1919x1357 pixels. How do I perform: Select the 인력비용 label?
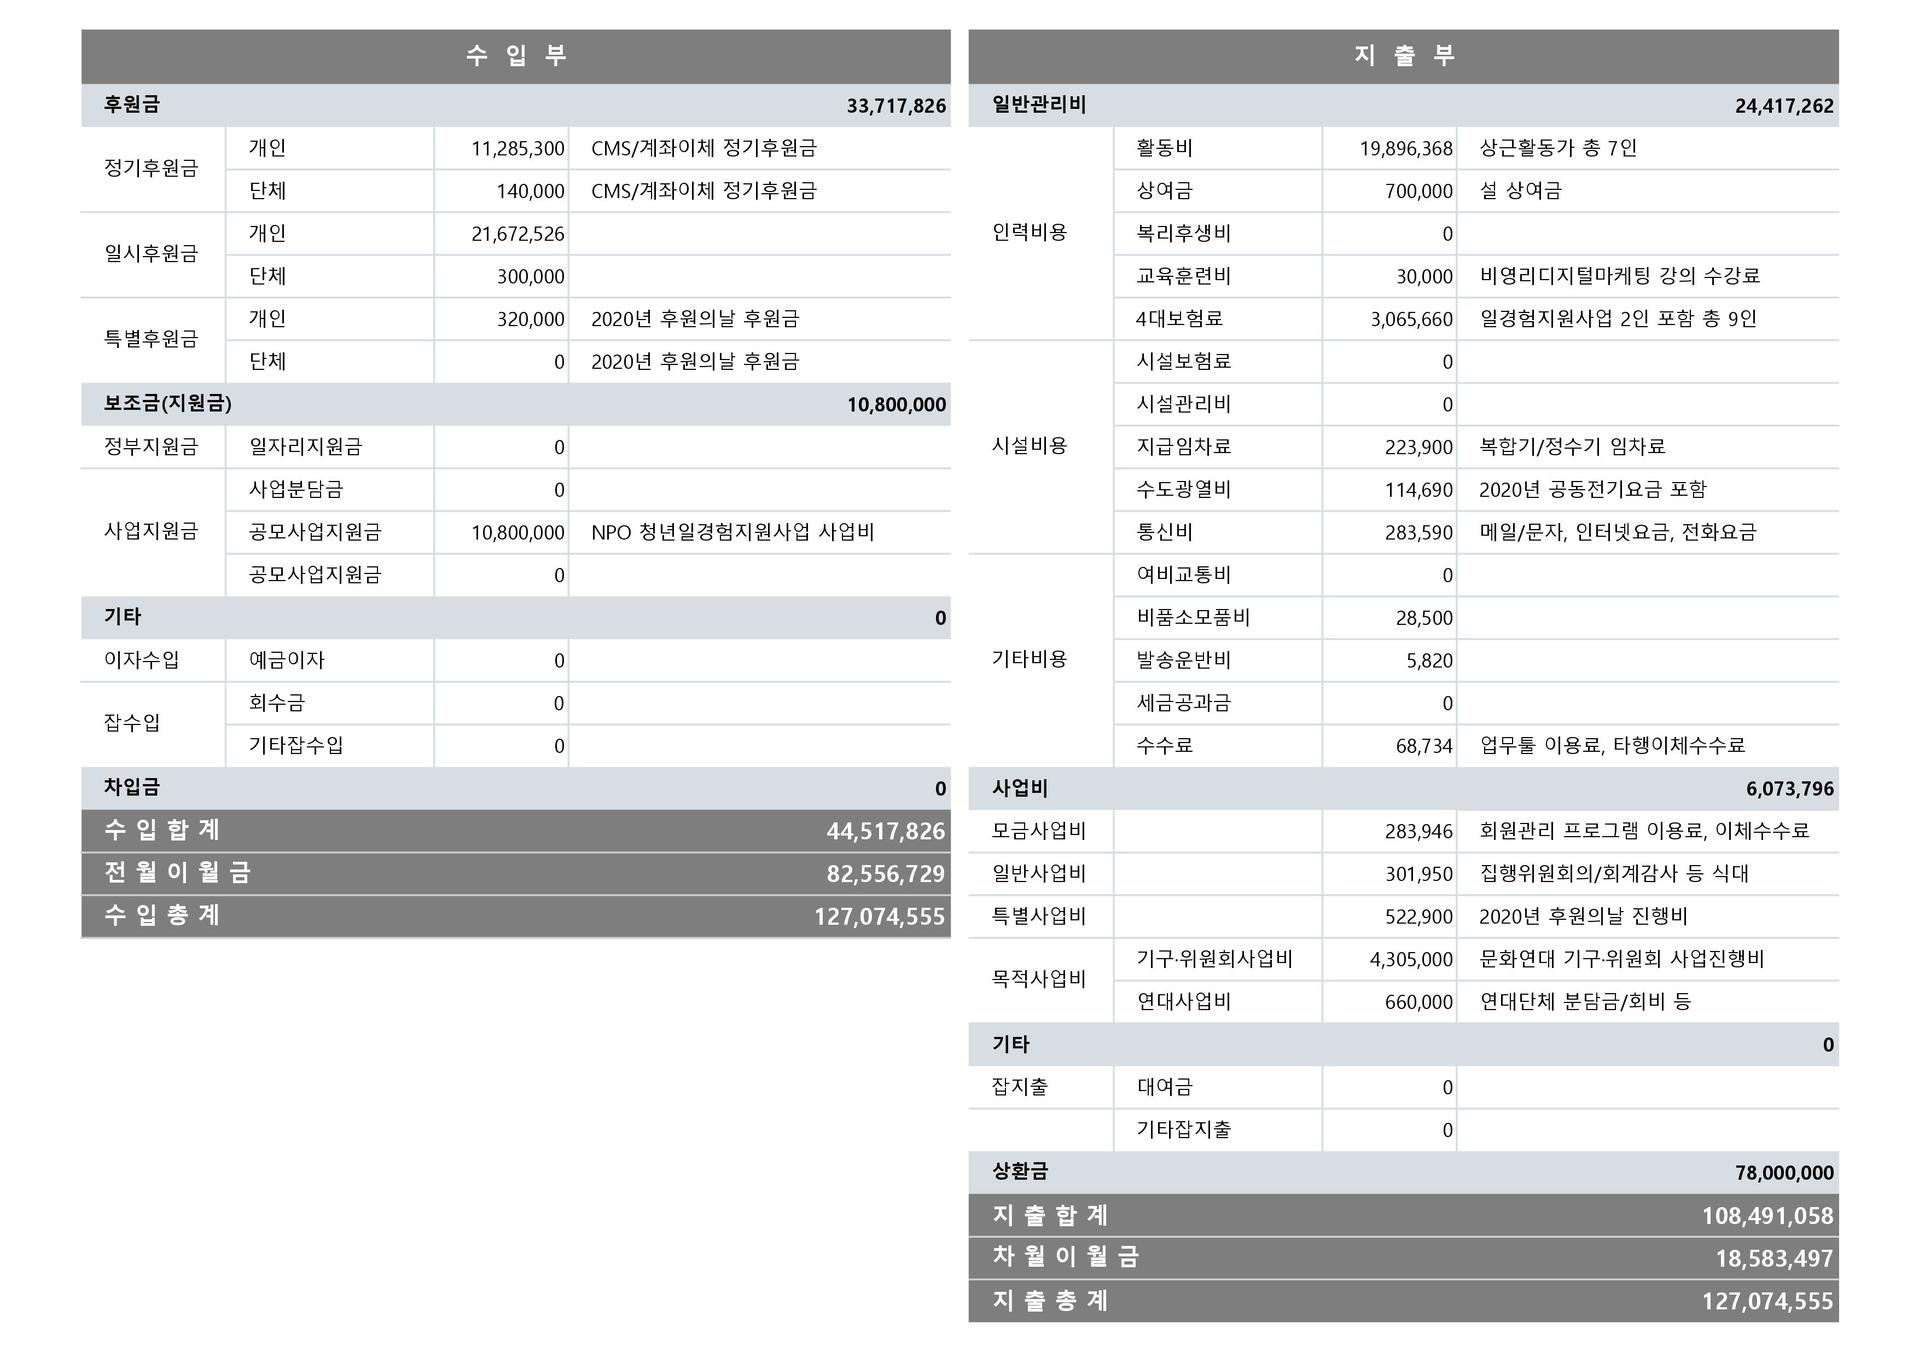1029,233
